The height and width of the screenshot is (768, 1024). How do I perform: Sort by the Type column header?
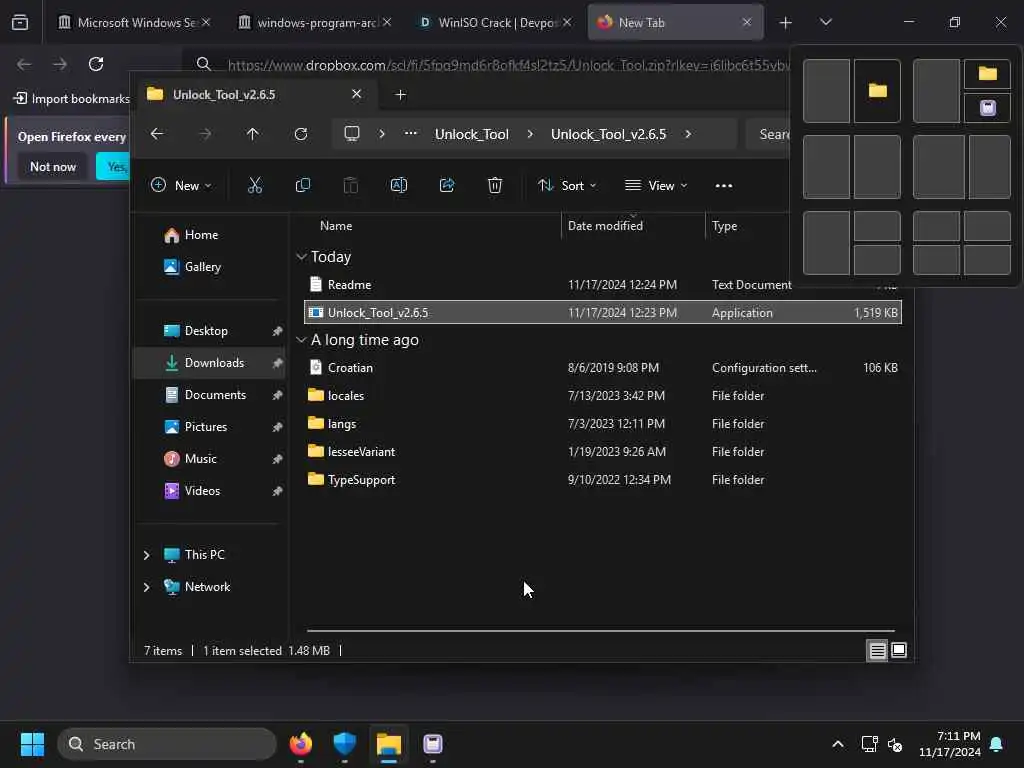click(724, 226)
